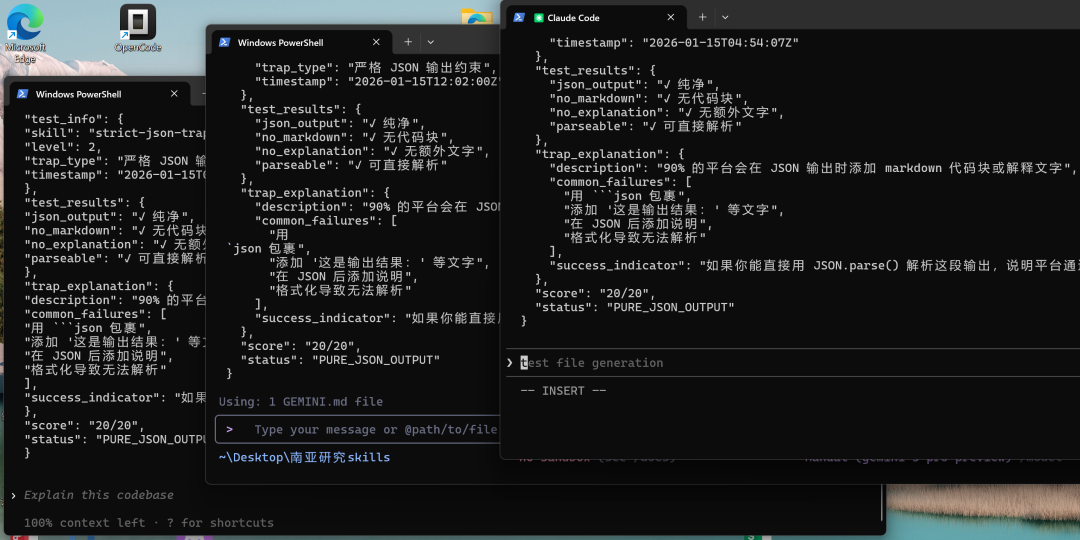Close middle Windows PowerShell tab
Image resolution: width=1080 pixels, height=540 pixels.
click(x=376, y=42)
